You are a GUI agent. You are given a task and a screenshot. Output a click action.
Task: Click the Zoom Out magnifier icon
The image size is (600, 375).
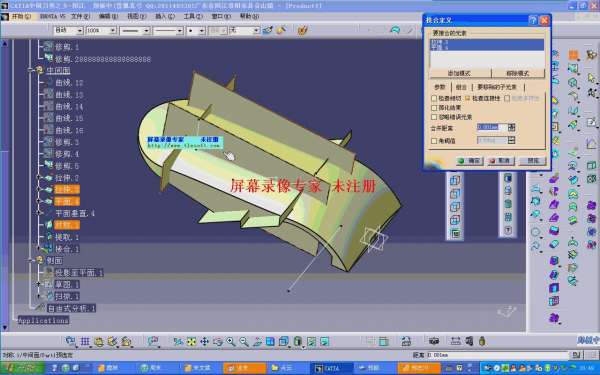pos(244,341)
